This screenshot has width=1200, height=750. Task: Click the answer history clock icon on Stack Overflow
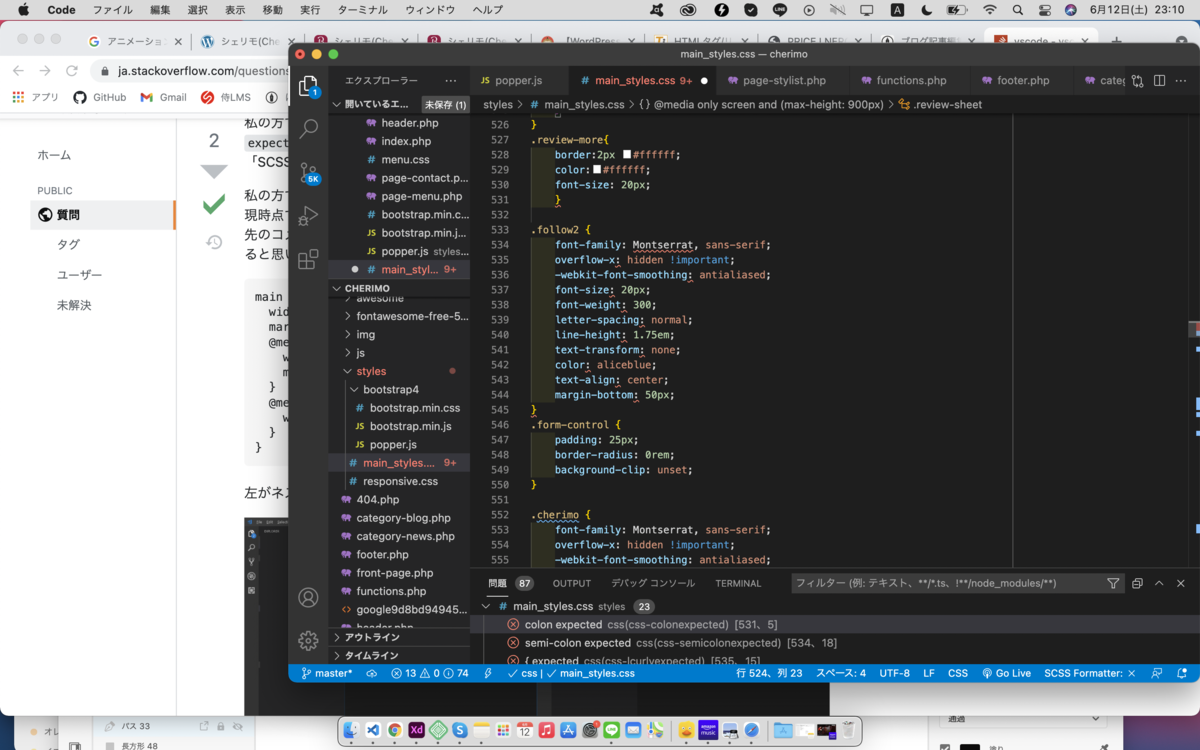click(214, 242)
